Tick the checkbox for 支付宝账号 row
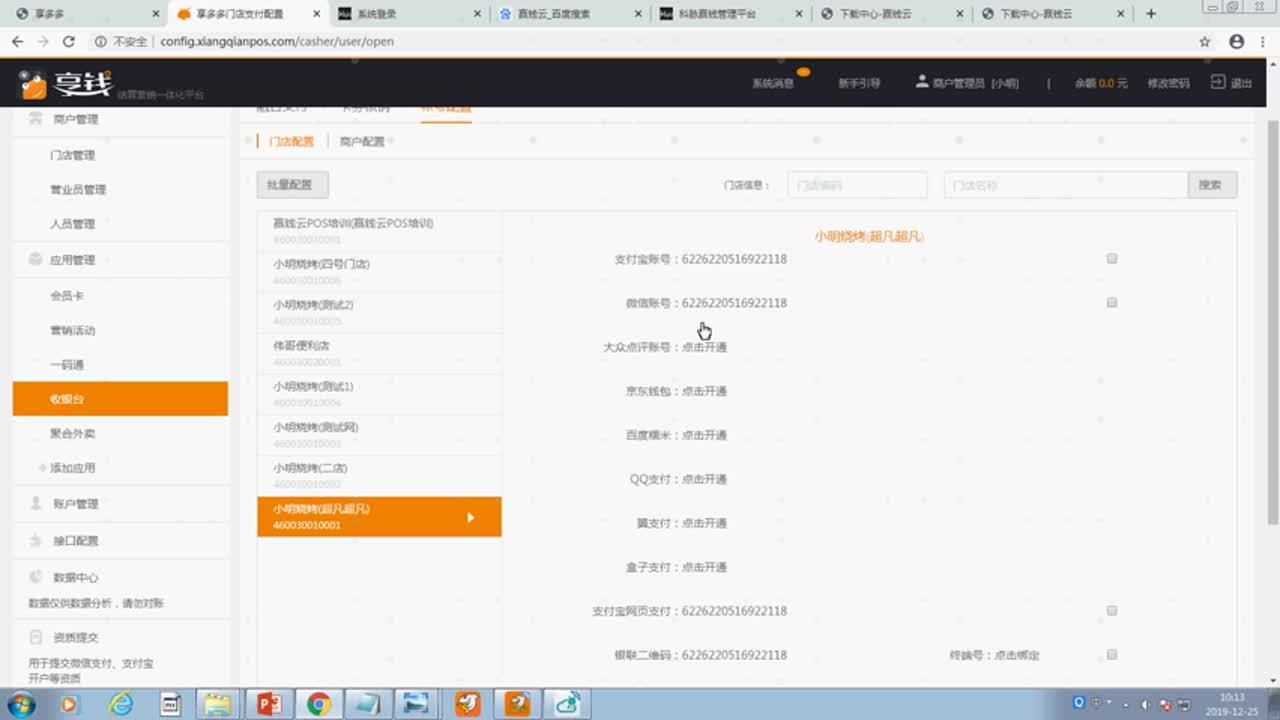Screen dimensions: 1280x720 [1111, 259]
